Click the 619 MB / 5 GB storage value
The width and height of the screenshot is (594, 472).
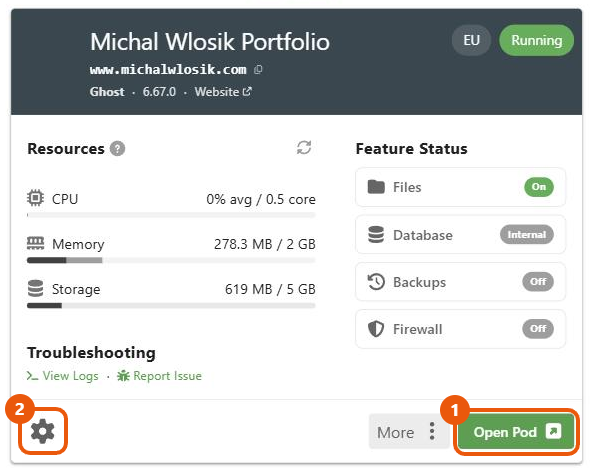coord(270,289)
